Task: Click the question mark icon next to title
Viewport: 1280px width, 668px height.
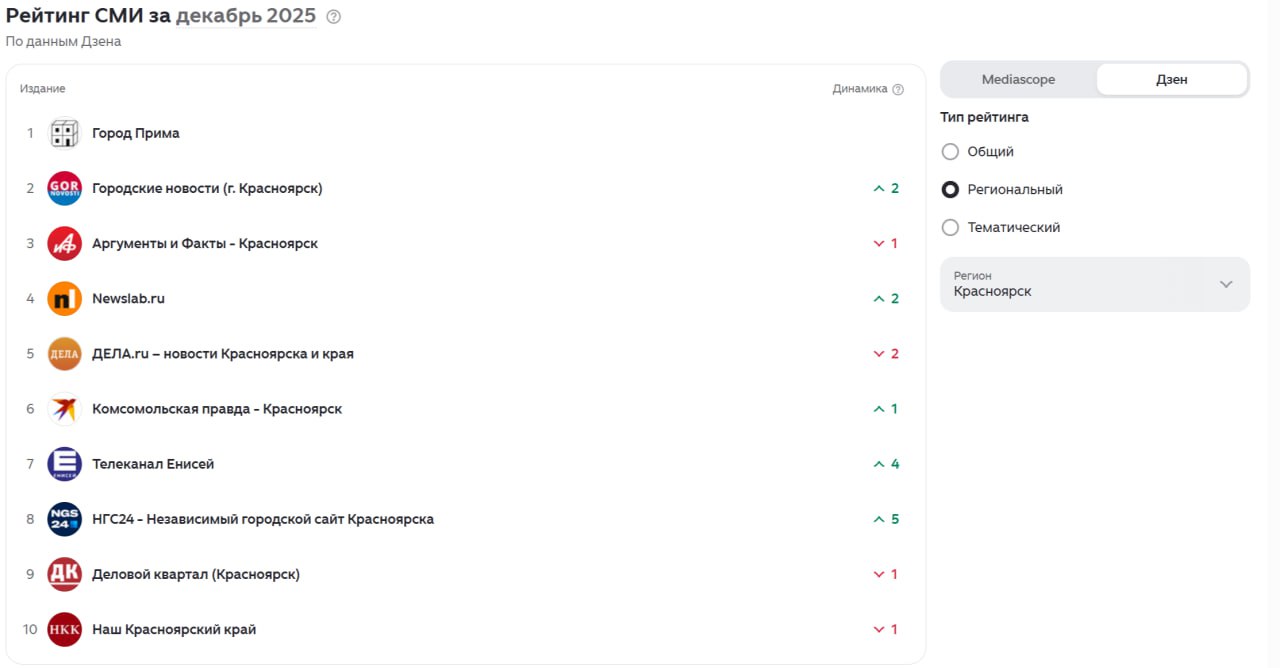Action: tap(334, 17)
